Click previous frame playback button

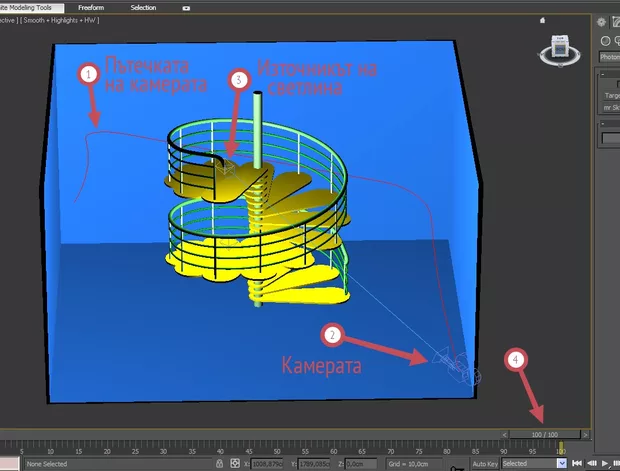tap(591, 464)
